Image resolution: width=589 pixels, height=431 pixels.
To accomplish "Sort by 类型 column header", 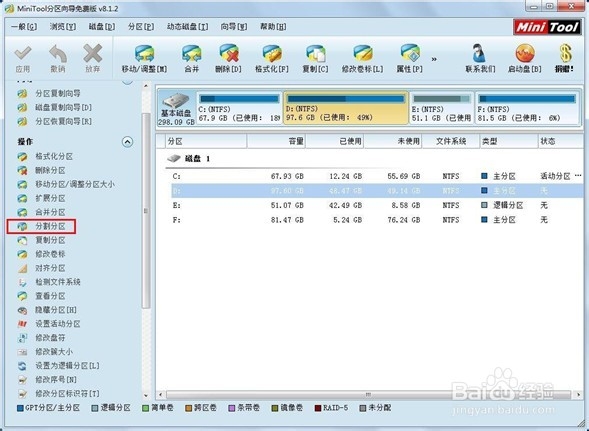I will coord(509,141).
